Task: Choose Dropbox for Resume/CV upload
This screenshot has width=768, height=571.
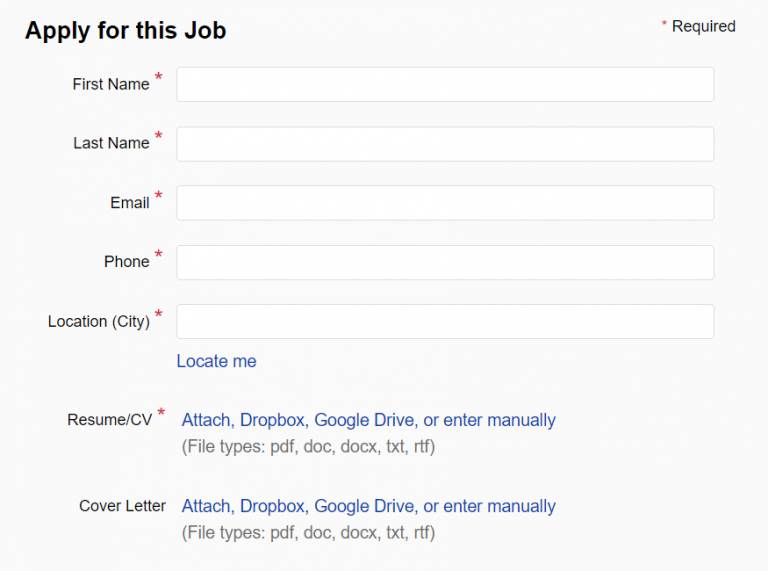Action: click(x=272, y=420)
